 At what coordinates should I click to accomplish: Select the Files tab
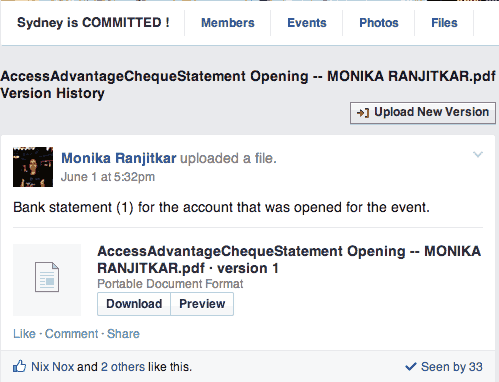tap(444, 23)
